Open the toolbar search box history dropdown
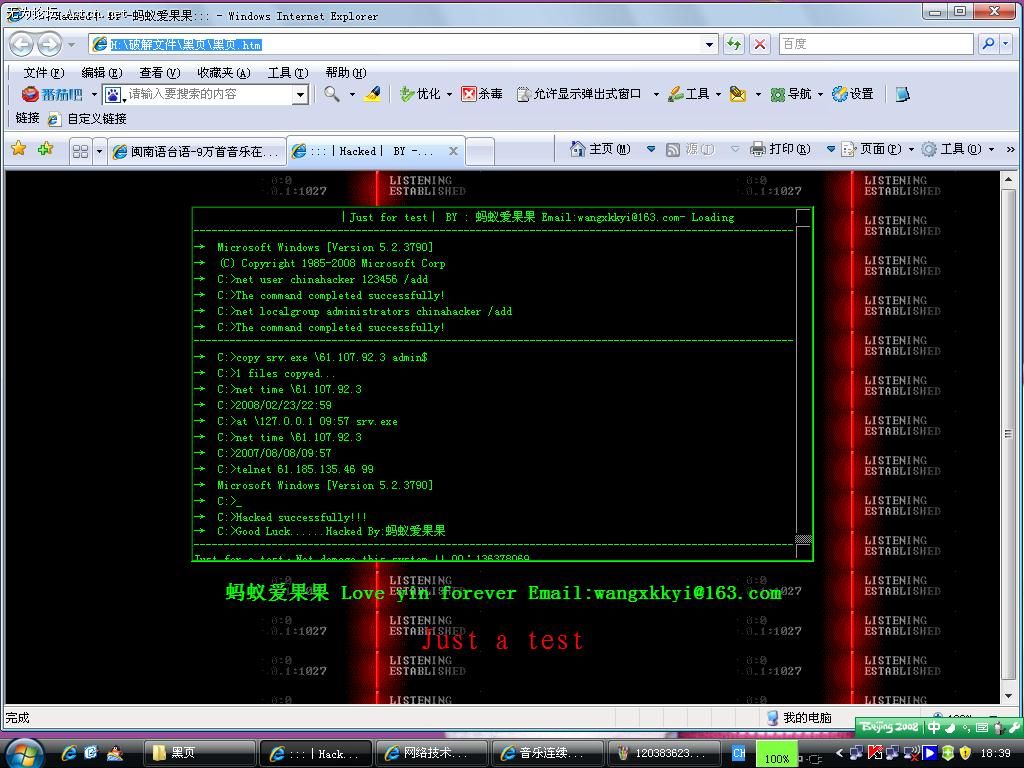Image resolution: width=1024 pixels, height=768 pixels. [300, 95]
